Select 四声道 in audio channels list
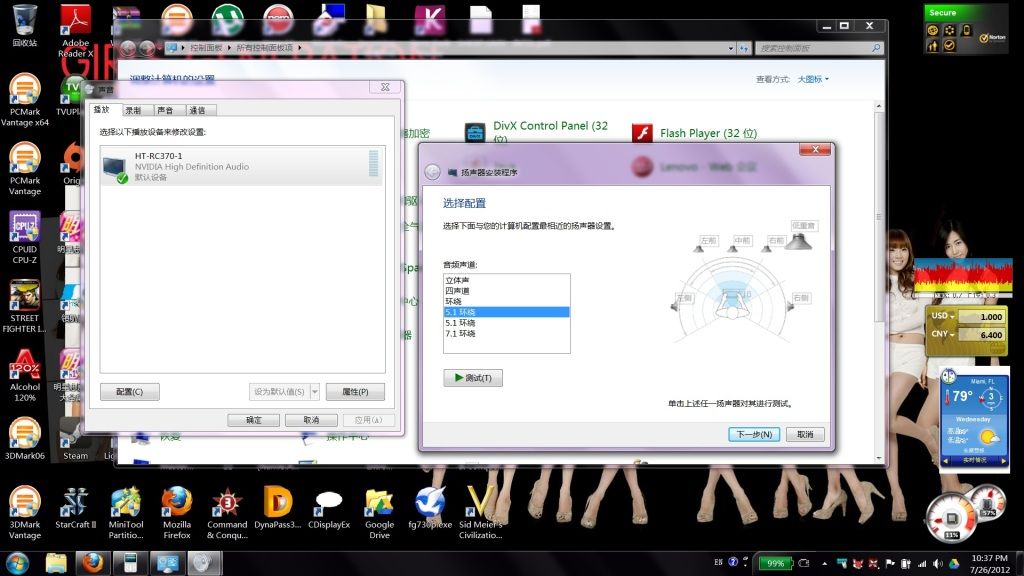1024x576 pixels. point(506,291)
